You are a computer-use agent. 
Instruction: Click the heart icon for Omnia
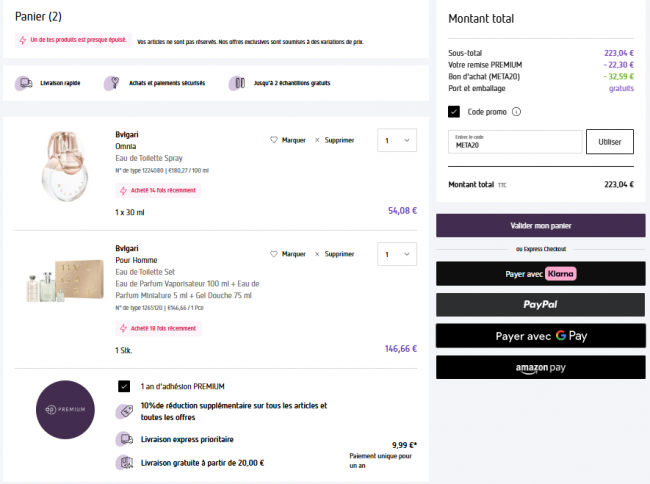click(275, 140)
